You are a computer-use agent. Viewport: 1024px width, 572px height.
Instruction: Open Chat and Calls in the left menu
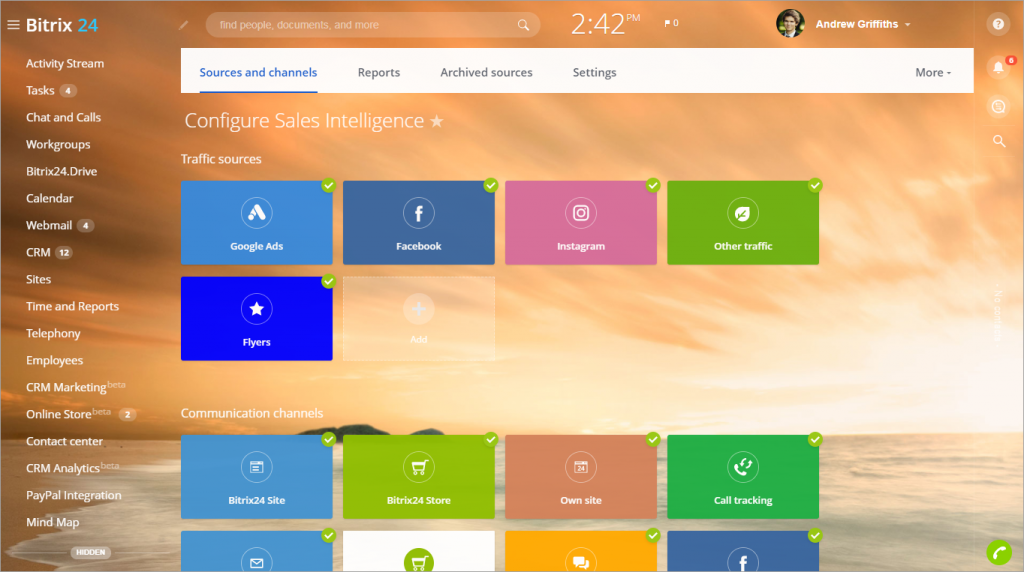point(63,118)
